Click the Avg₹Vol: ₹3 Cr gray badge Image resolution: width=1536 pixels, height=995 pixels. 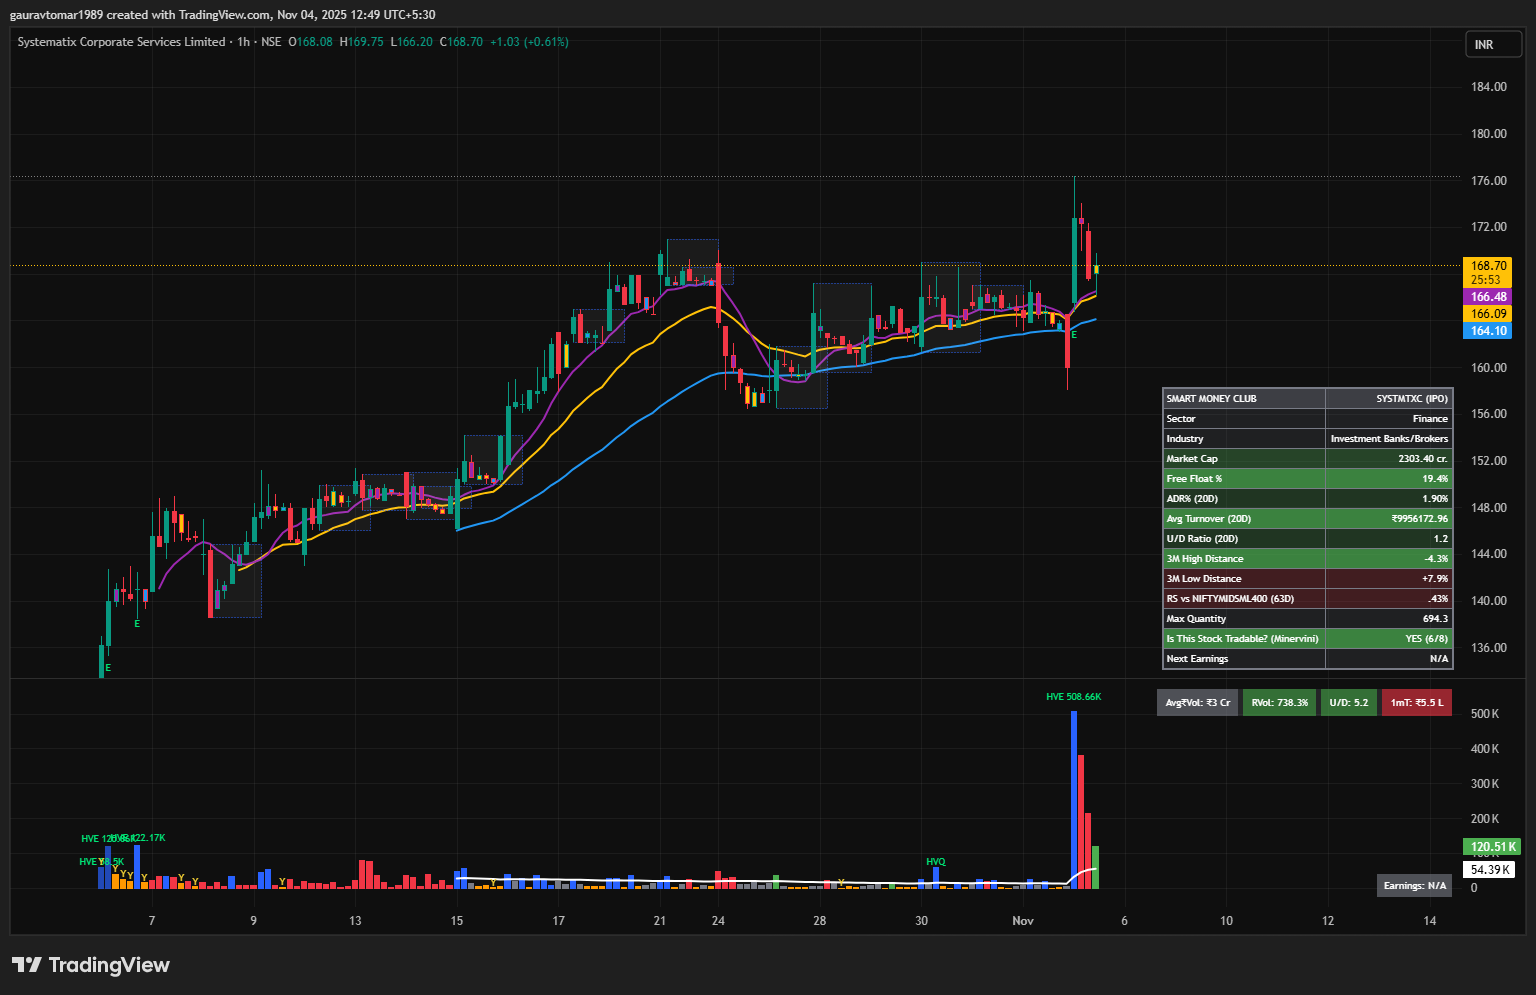point(1197,702)
